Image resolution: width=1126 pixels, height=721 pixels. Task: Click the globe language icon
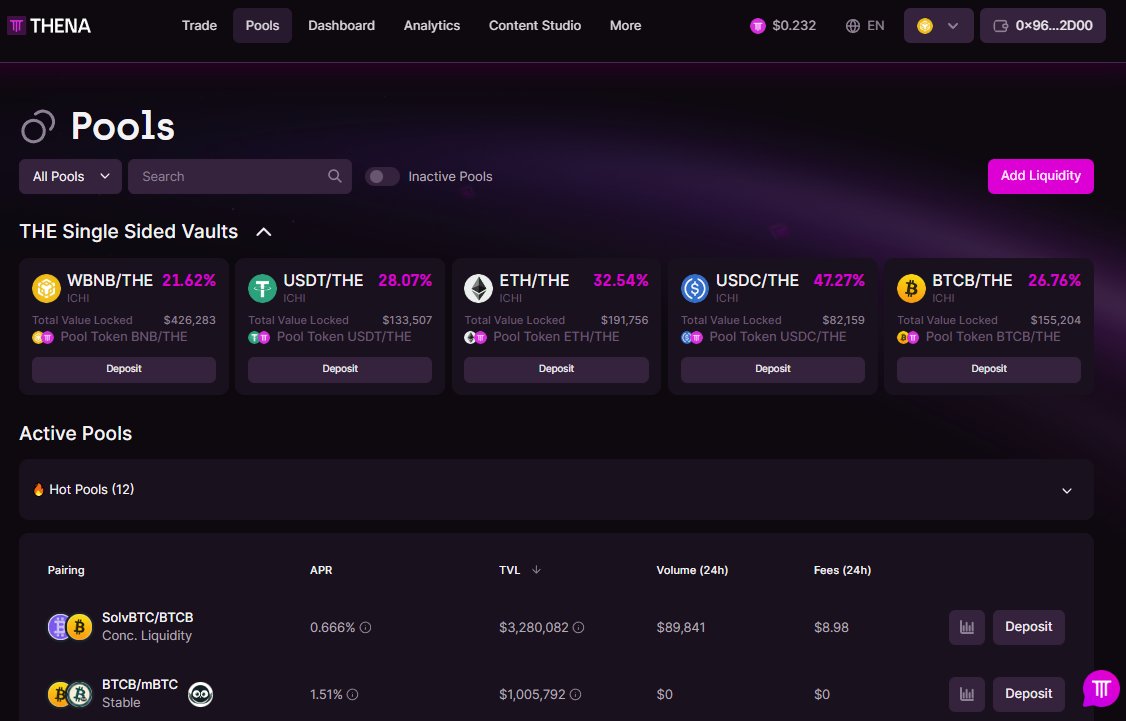tap(852, 26)
